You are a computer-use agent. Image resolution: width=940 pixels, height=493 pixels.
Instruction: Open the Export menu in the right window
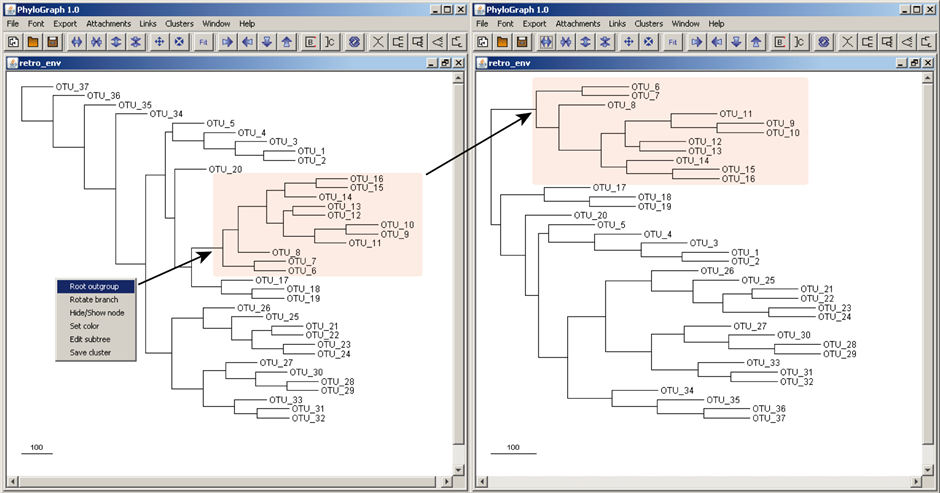(534, 23)
